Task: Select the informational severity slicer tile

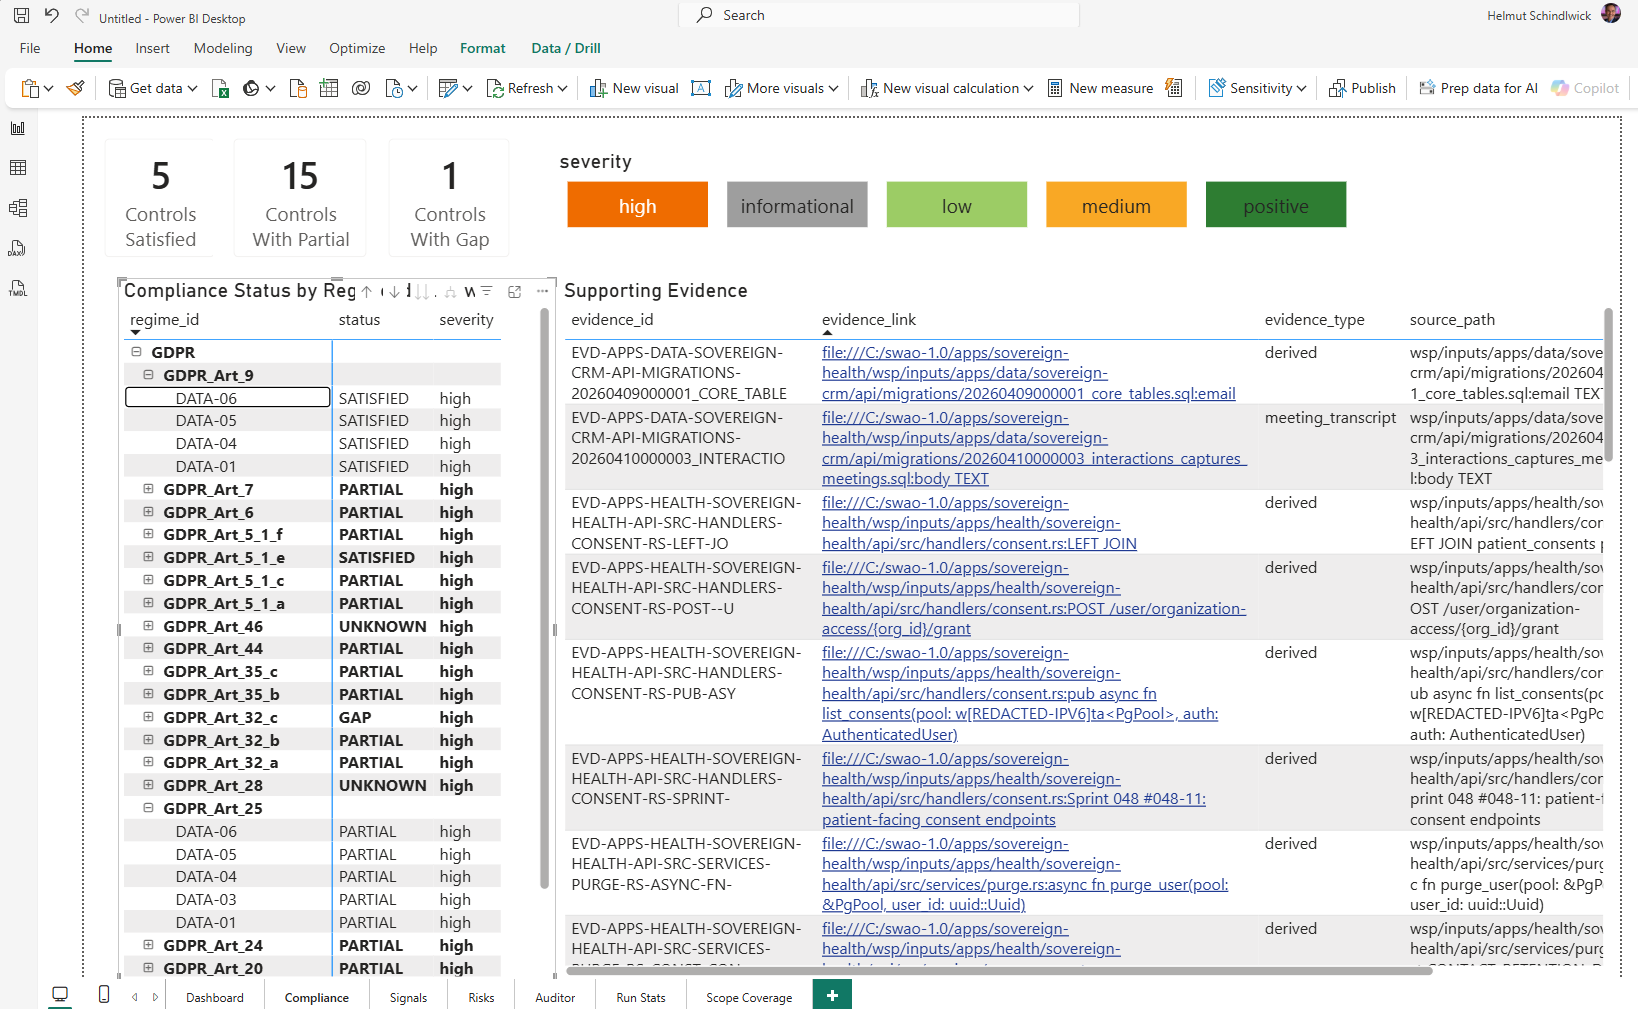Action: 797,205
